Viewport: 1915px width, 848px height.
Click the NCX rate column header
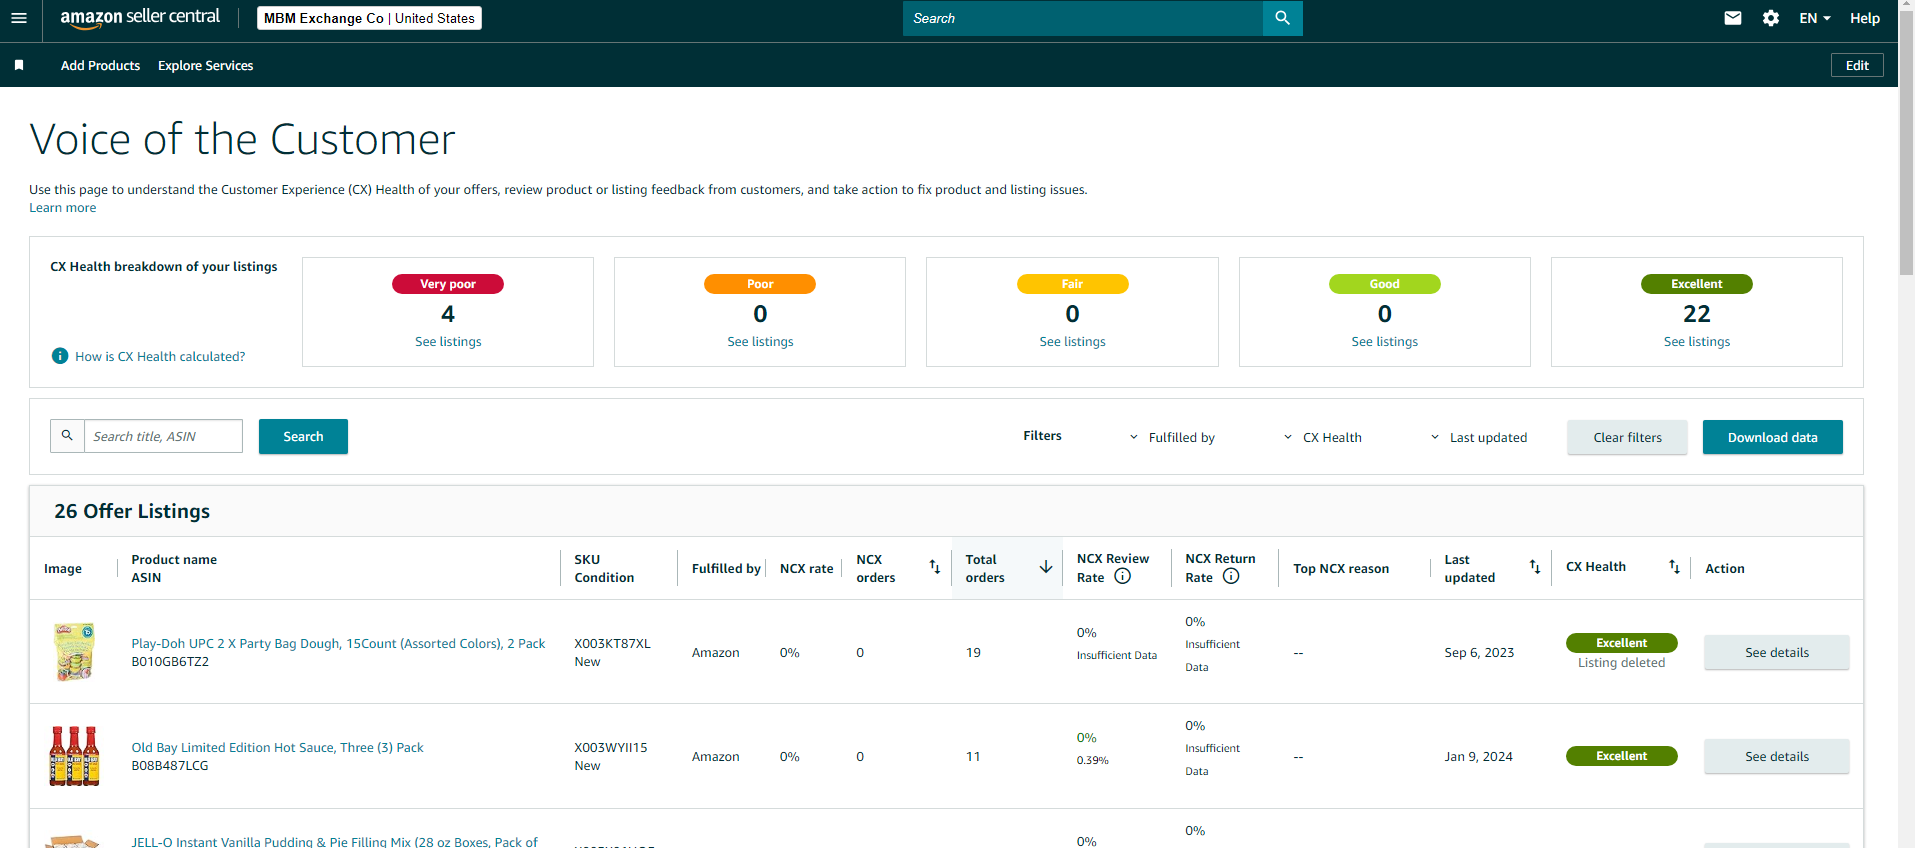pyautogui.click(x=806, y=568)
